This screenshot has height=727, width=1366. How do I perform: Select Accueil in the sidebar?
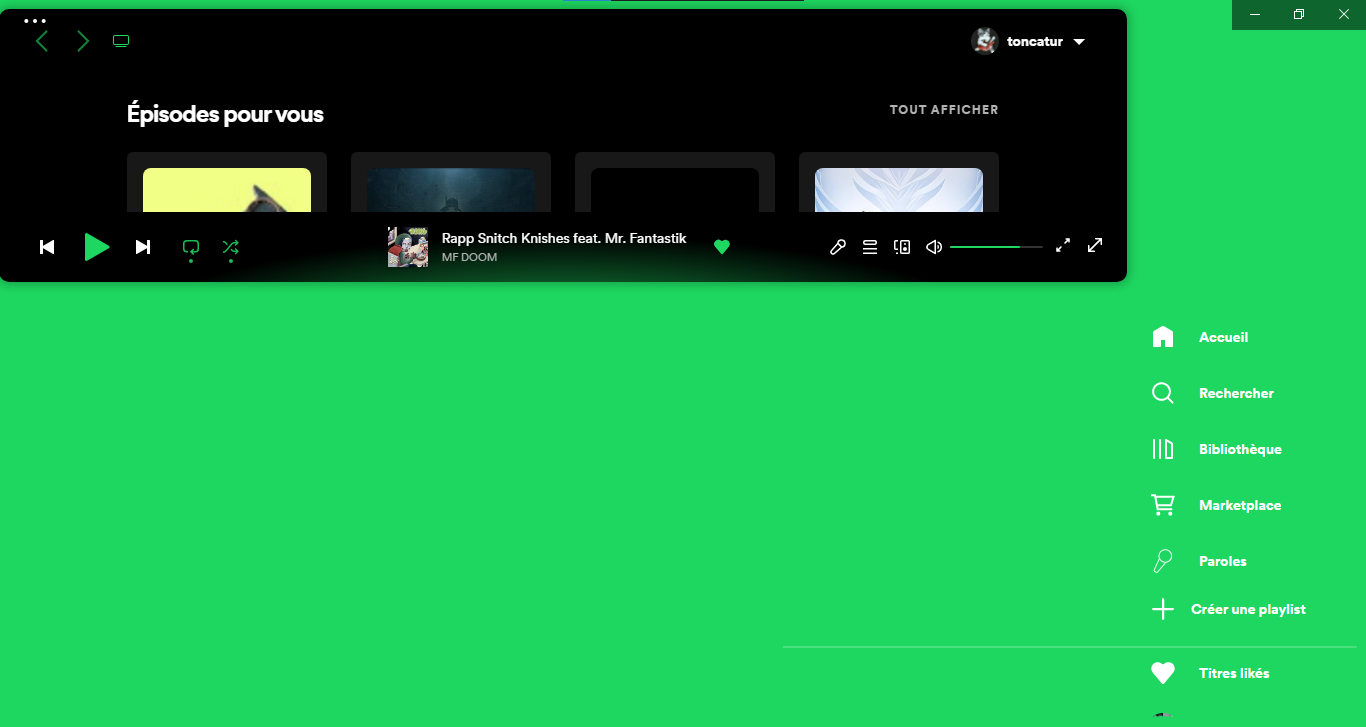(1224, 337)
